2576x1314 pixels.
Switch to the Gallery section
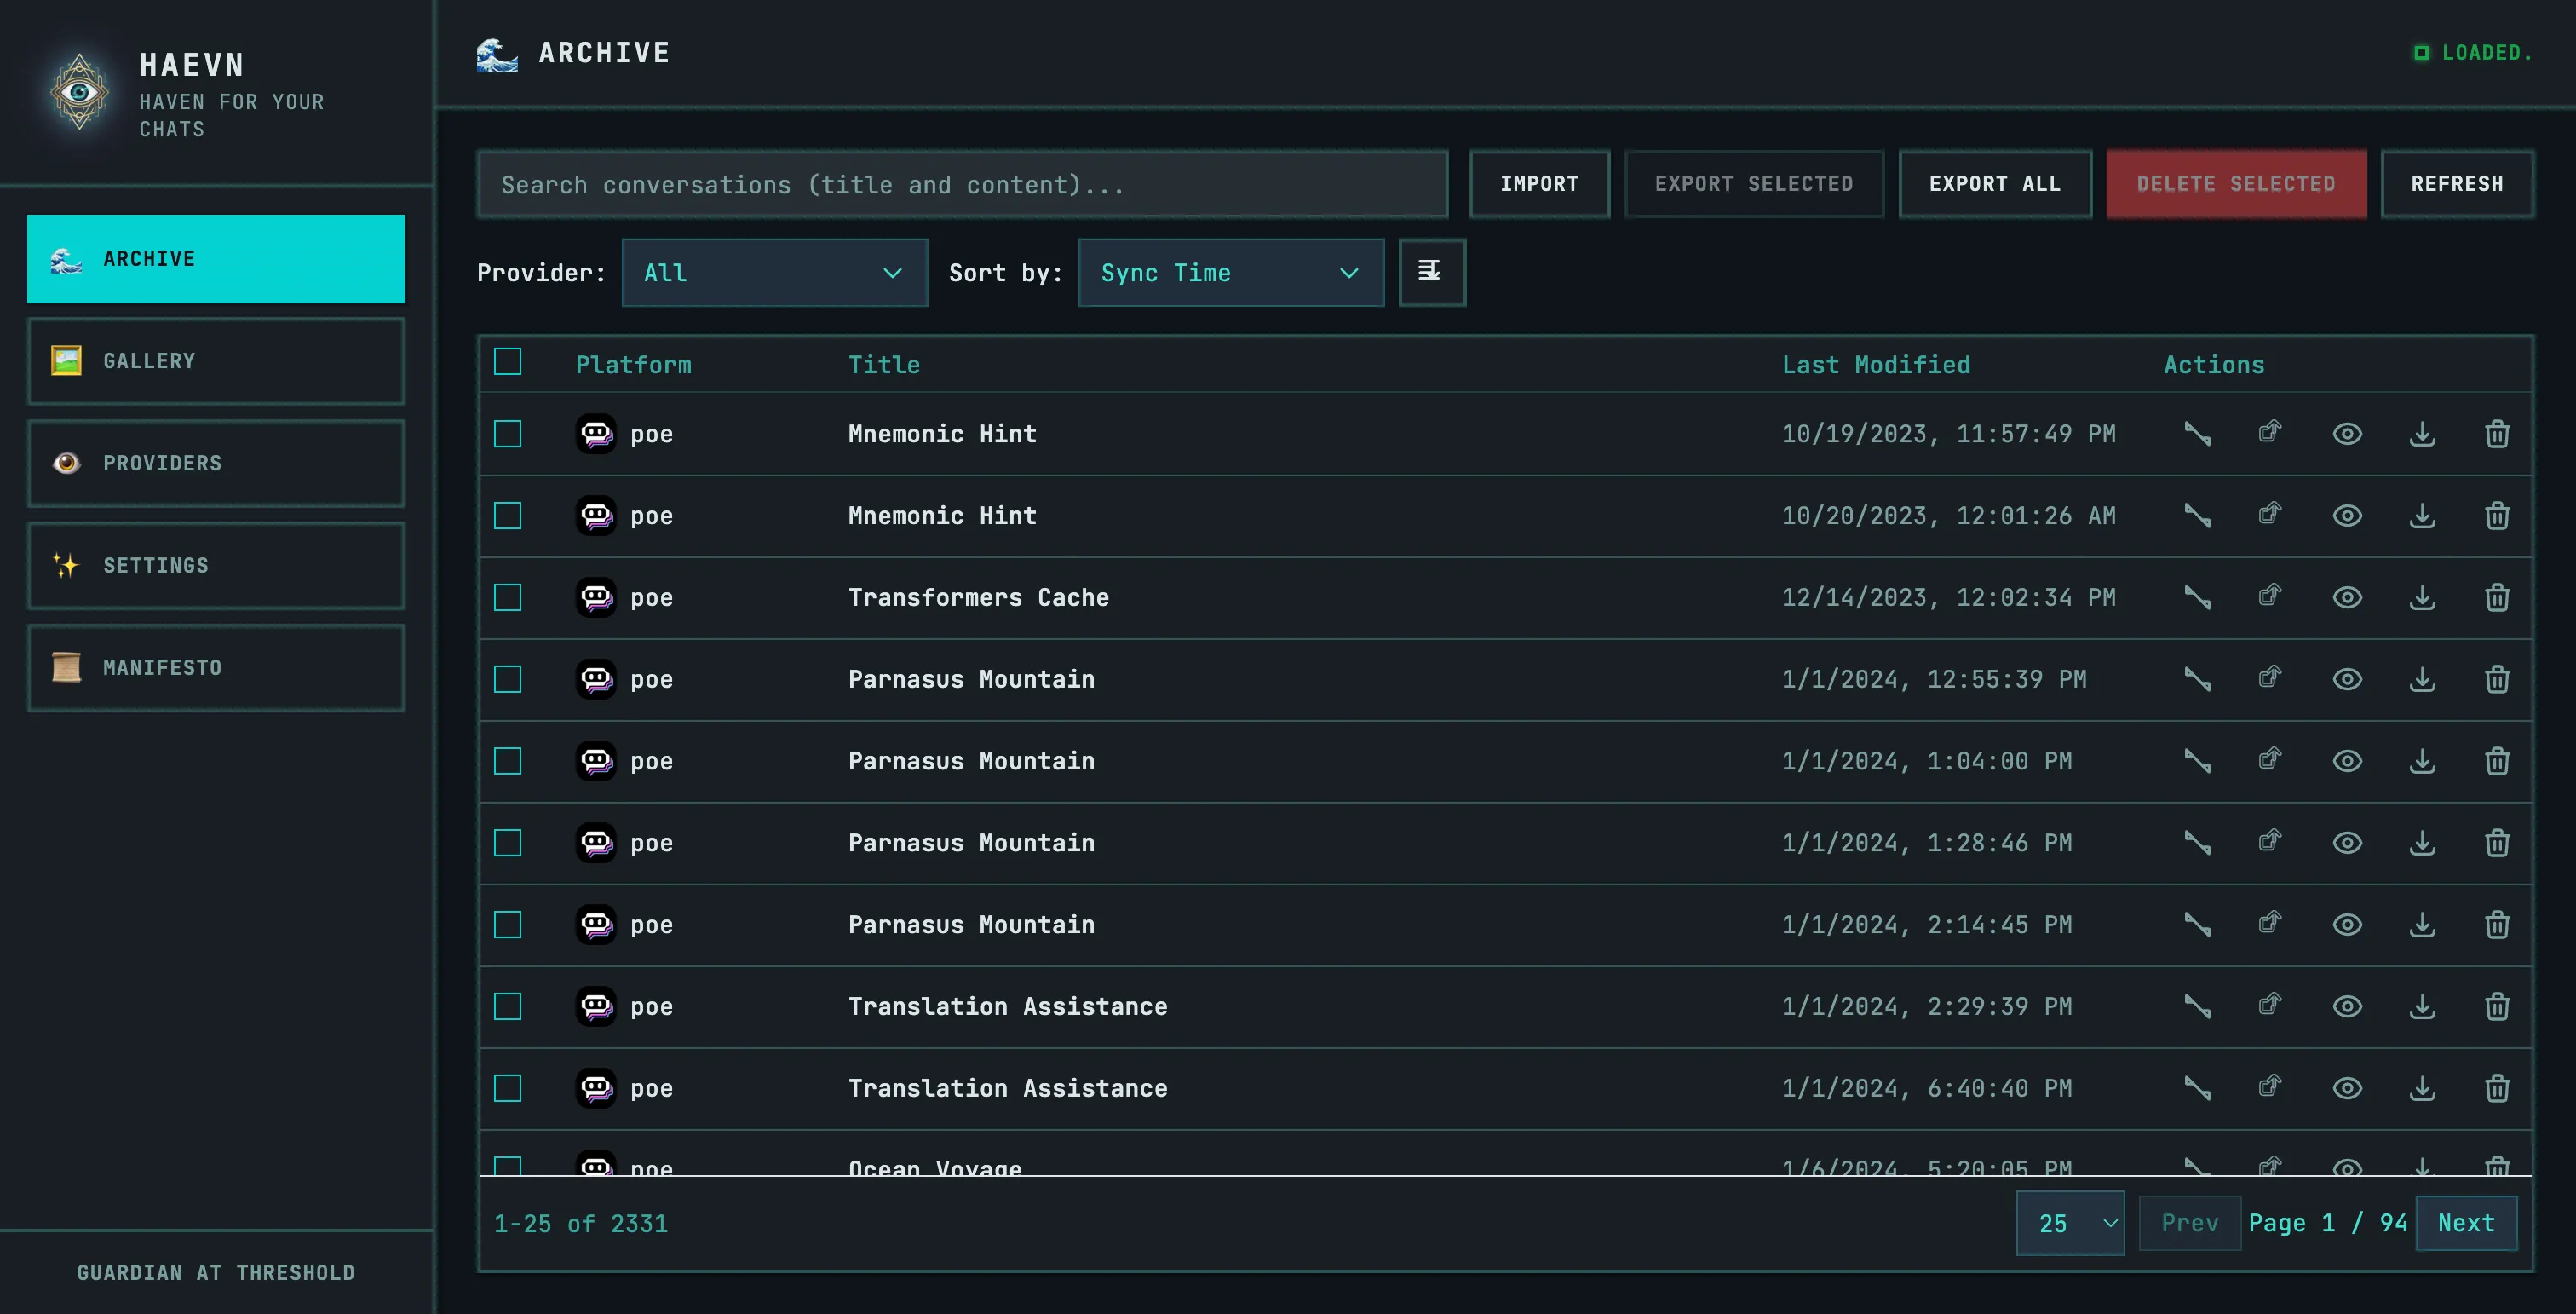click(x=215, y=361)
